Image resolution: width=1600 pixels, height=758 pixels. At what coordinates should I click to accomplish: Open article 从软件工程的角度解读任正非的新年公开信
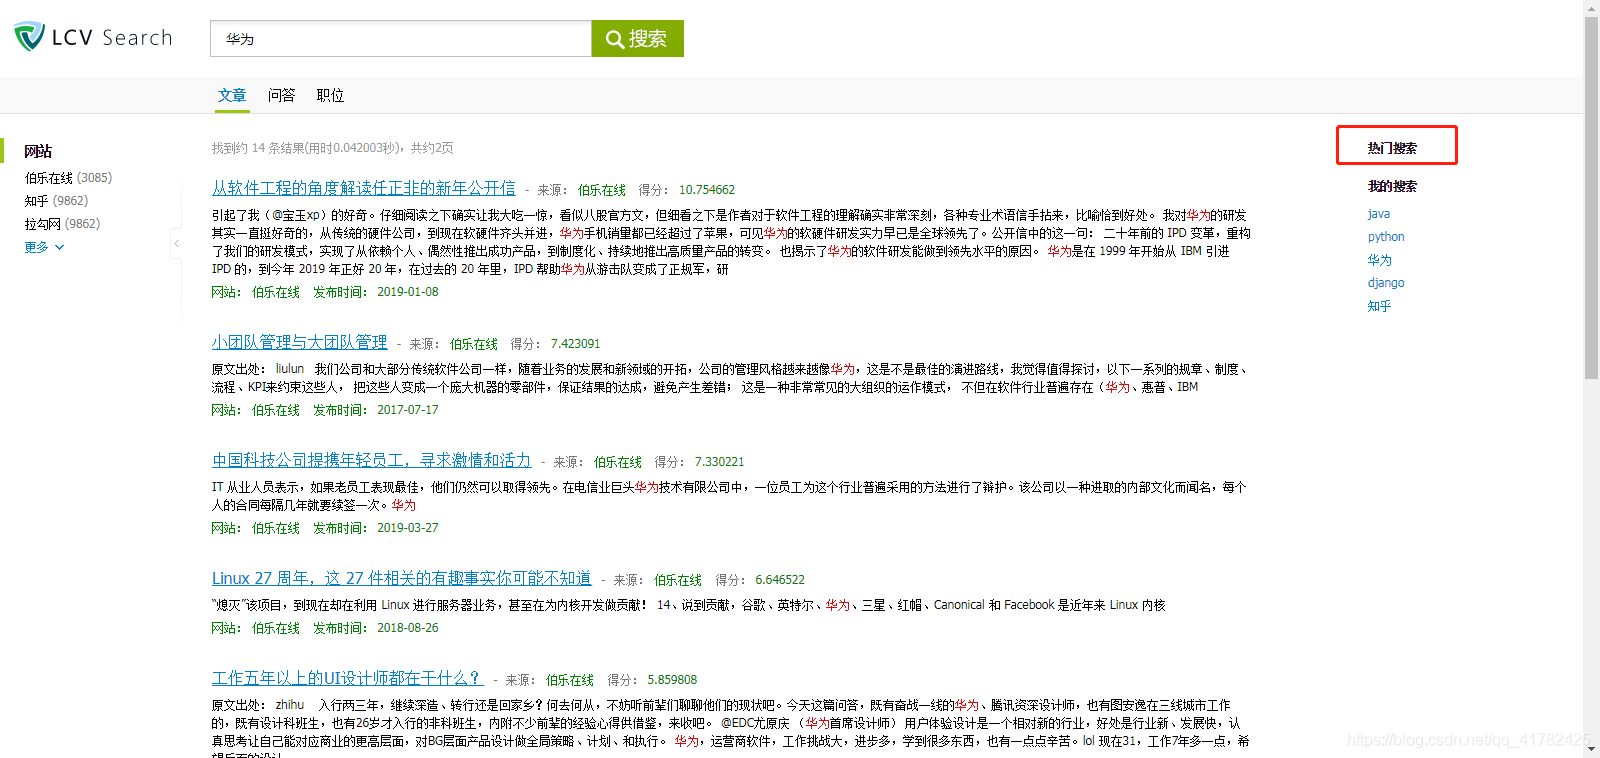pos(364,188)
